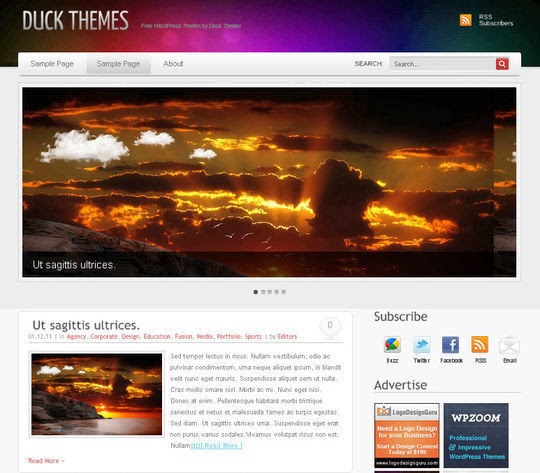
Task: Click the post date 01.12.11
Action: [x=40, y=337]
